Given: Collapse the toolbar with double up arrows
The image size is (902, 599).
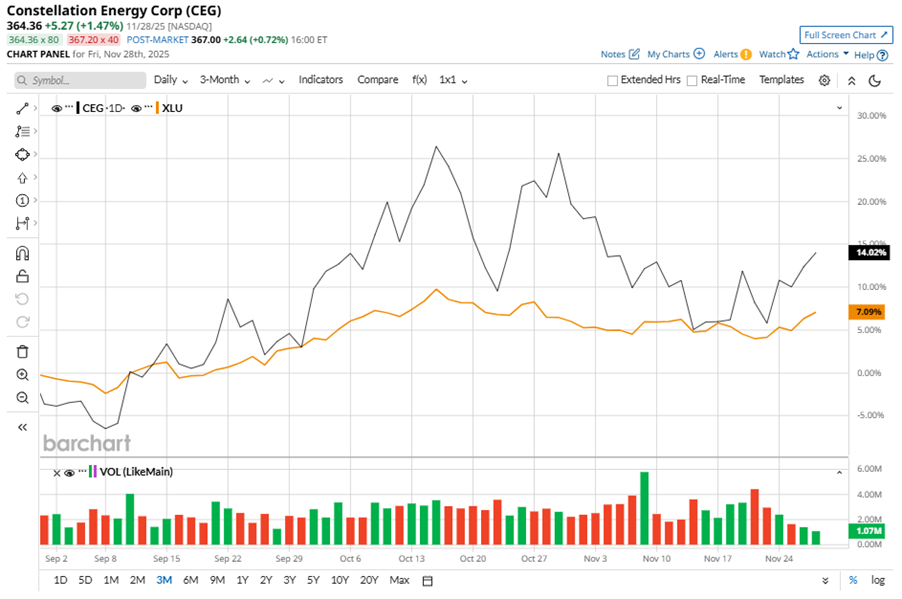Looking at the screenshot, I should (x=851, y=81).
